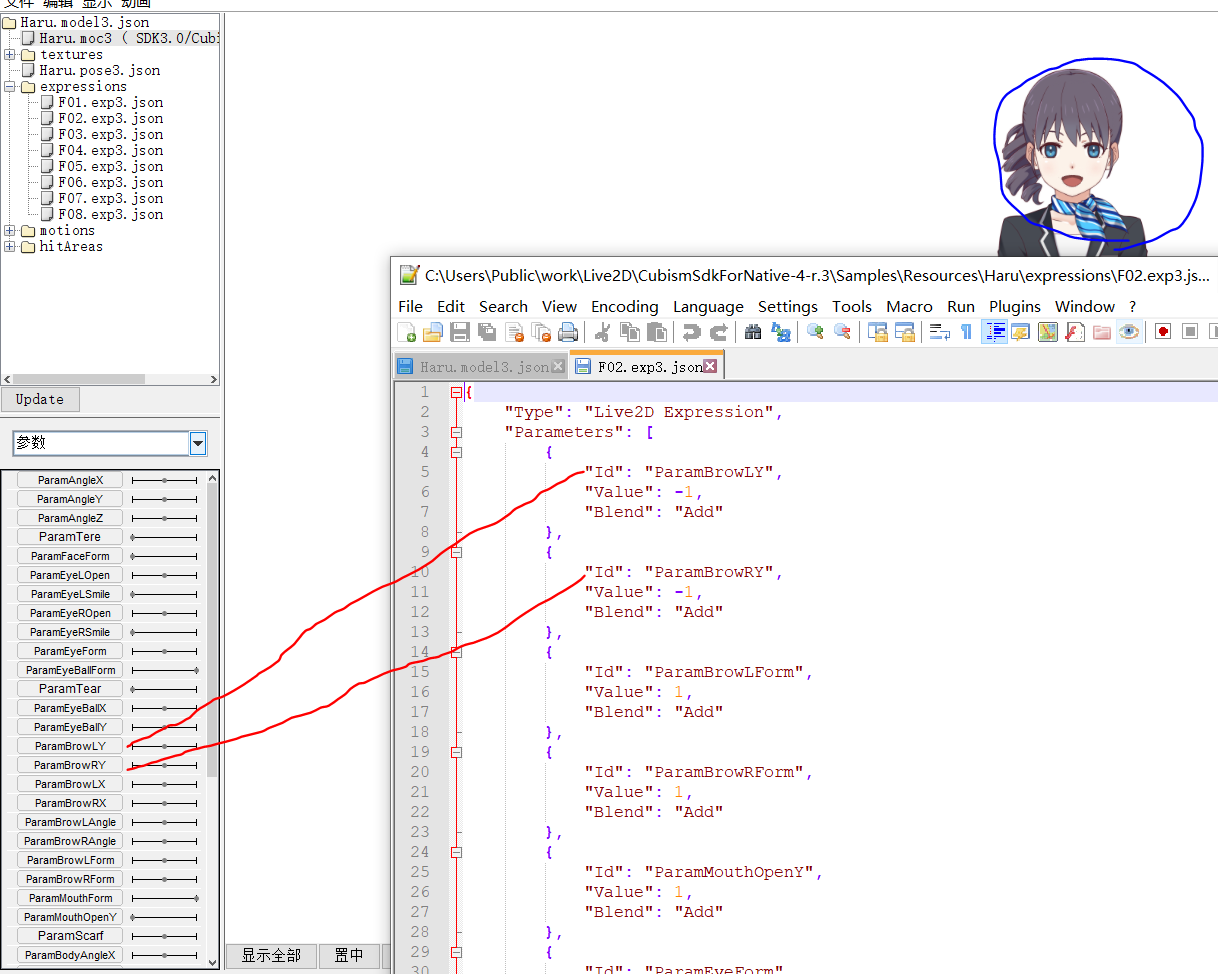Expand the textures folder in tree
1218x974 pixels.
(10, 55)
